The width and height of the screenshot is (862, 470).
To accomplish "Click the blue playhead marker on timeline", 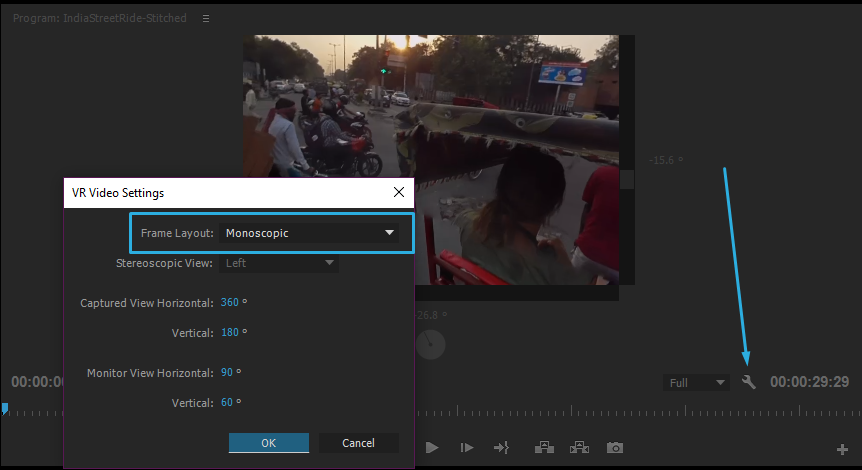I will tap(4, 408).
